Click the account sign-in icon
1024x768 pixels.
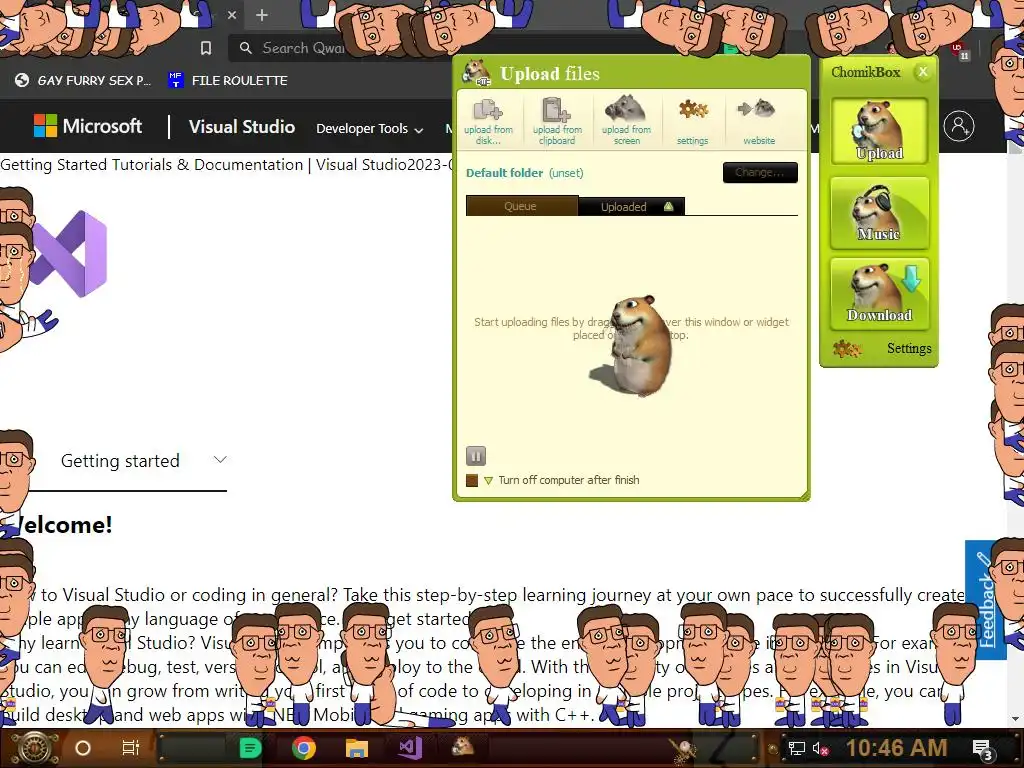click(x=959, y=126)
